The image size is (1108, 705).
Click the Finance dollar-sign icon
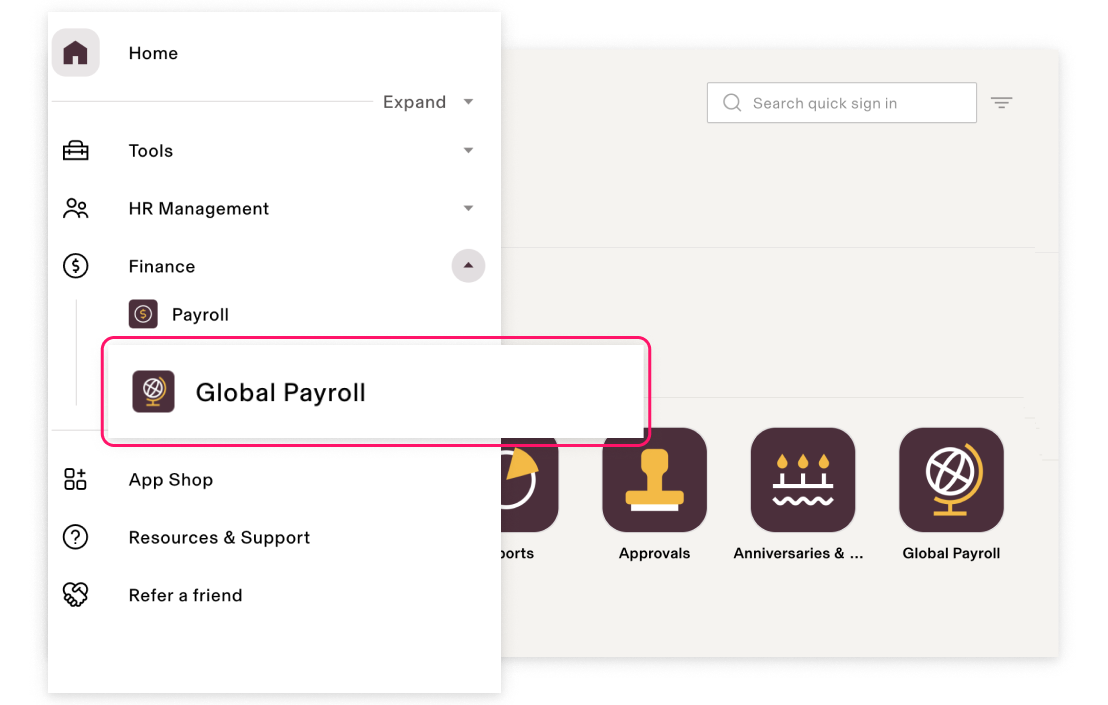click(76, 266)
